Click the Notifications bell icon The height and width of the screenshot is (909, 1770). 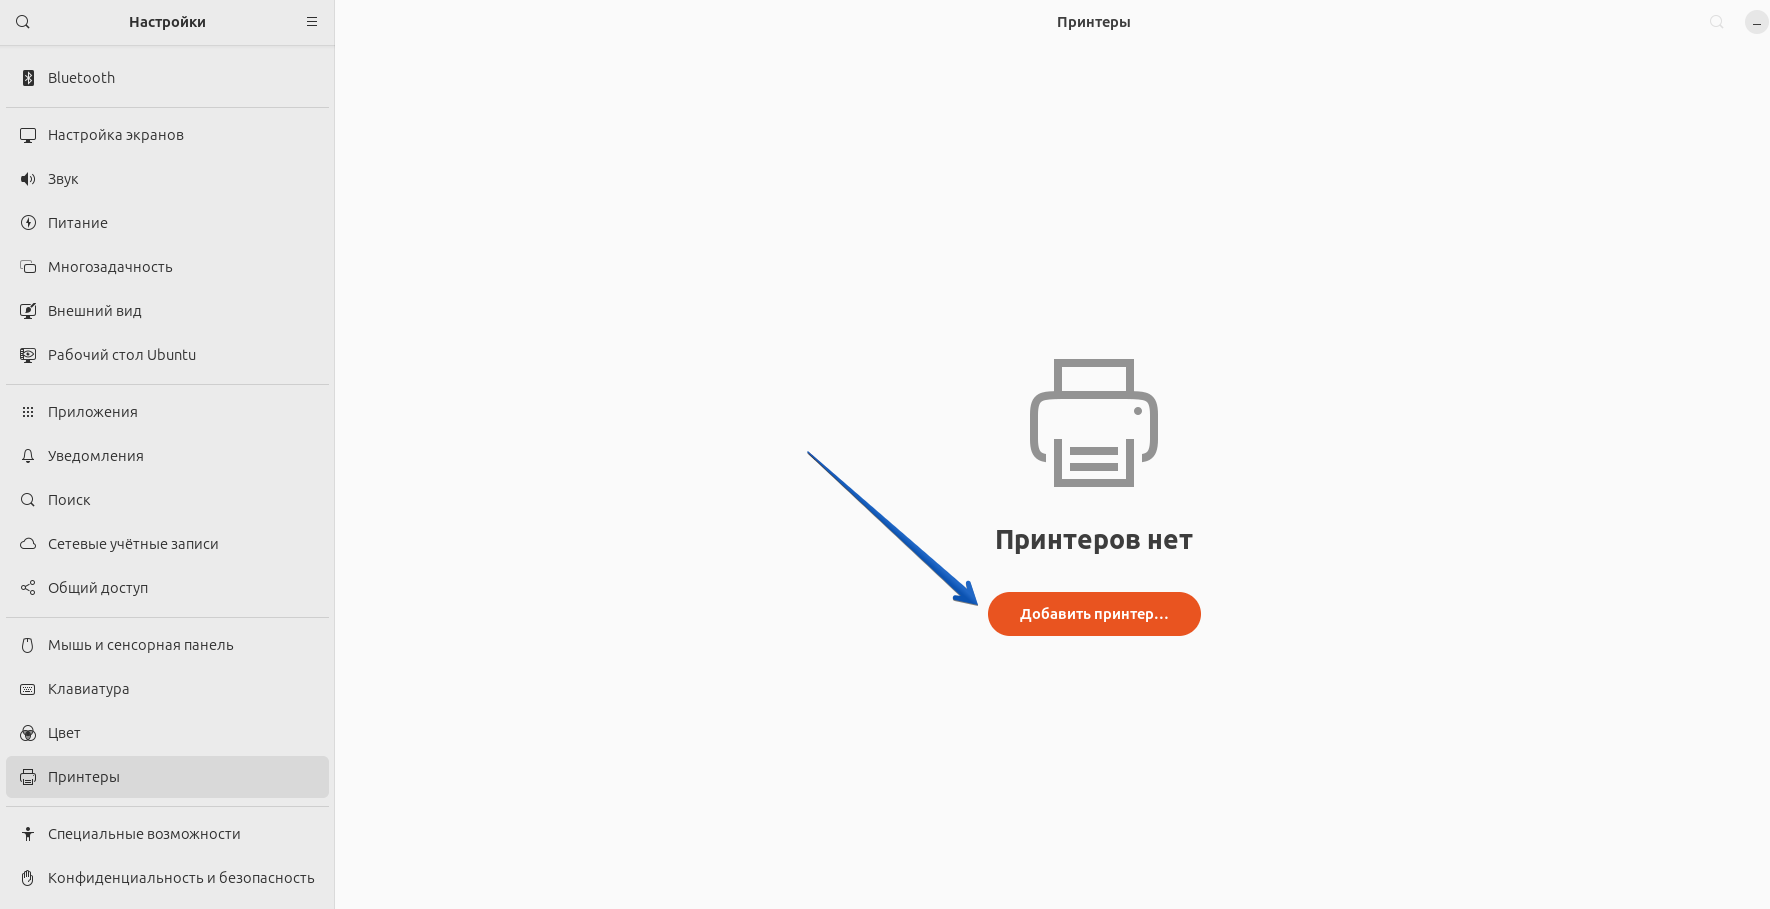(x=28, y=456)
